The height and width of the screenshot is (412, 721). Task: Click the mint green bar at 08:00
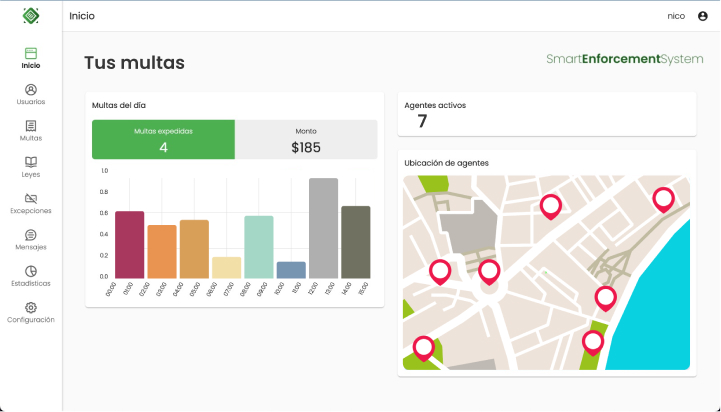pyautogui.click(x=259, y=247)
